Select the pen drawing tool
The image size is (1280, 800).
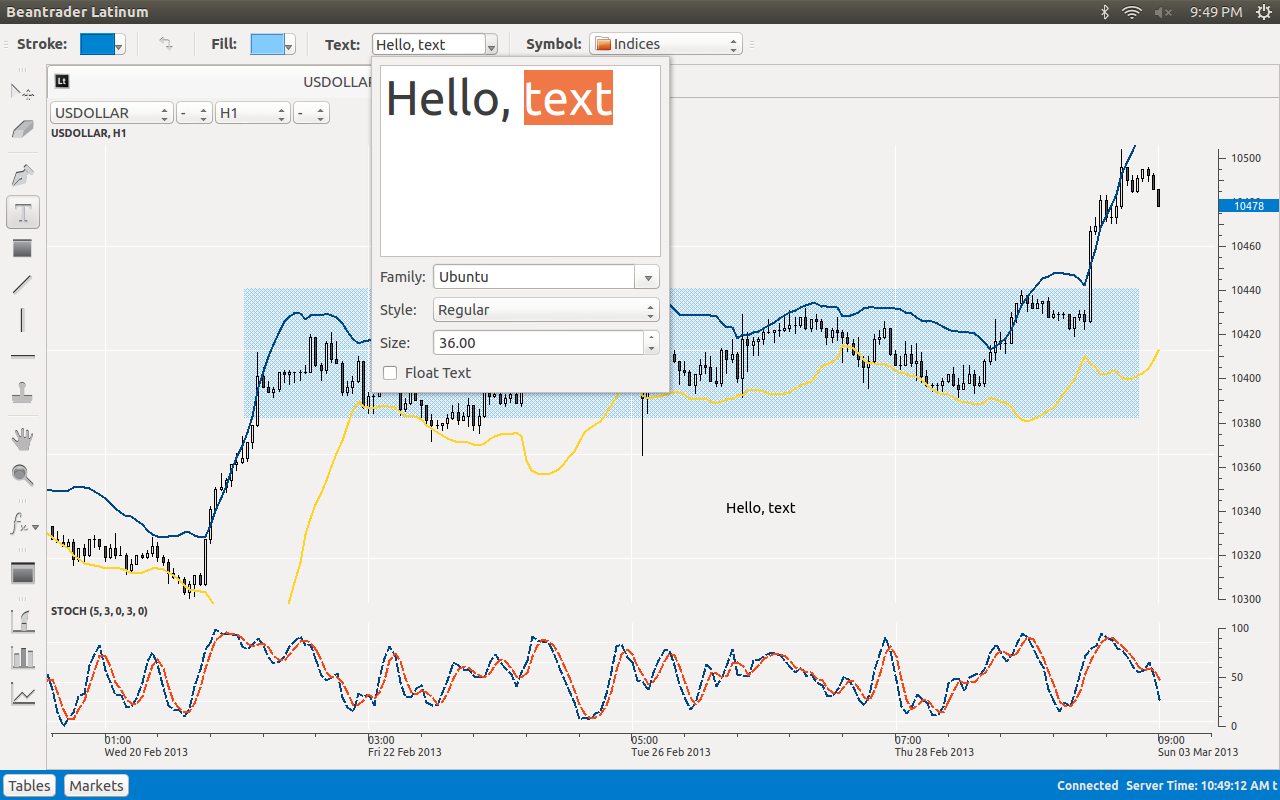click(23, 176)
